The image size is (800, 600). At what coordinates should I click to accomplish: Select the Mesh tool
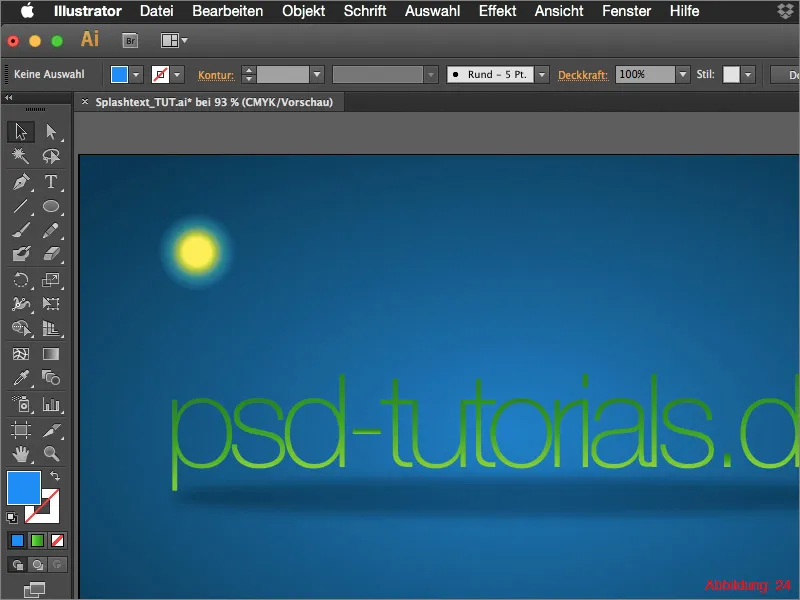[21, 354]
